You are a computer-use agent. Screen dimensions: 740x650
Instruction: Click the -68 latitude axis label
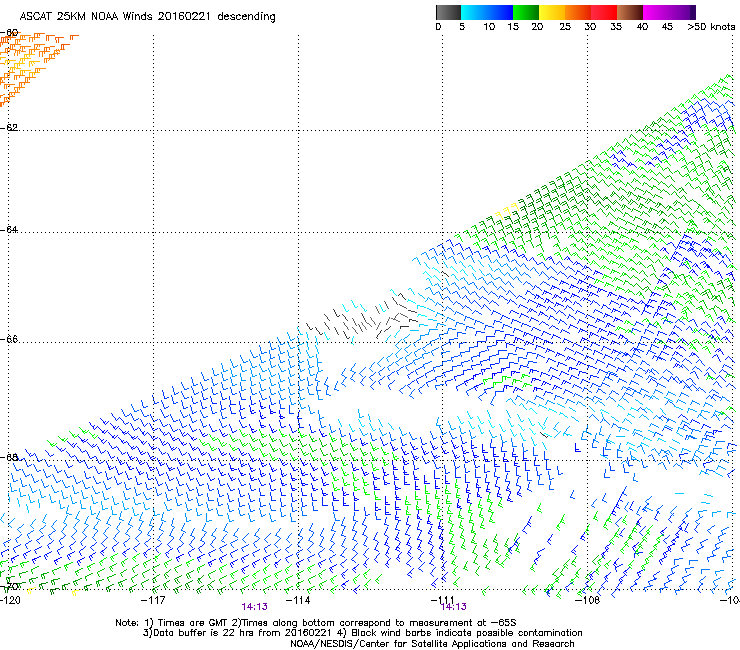click(9, 457)
